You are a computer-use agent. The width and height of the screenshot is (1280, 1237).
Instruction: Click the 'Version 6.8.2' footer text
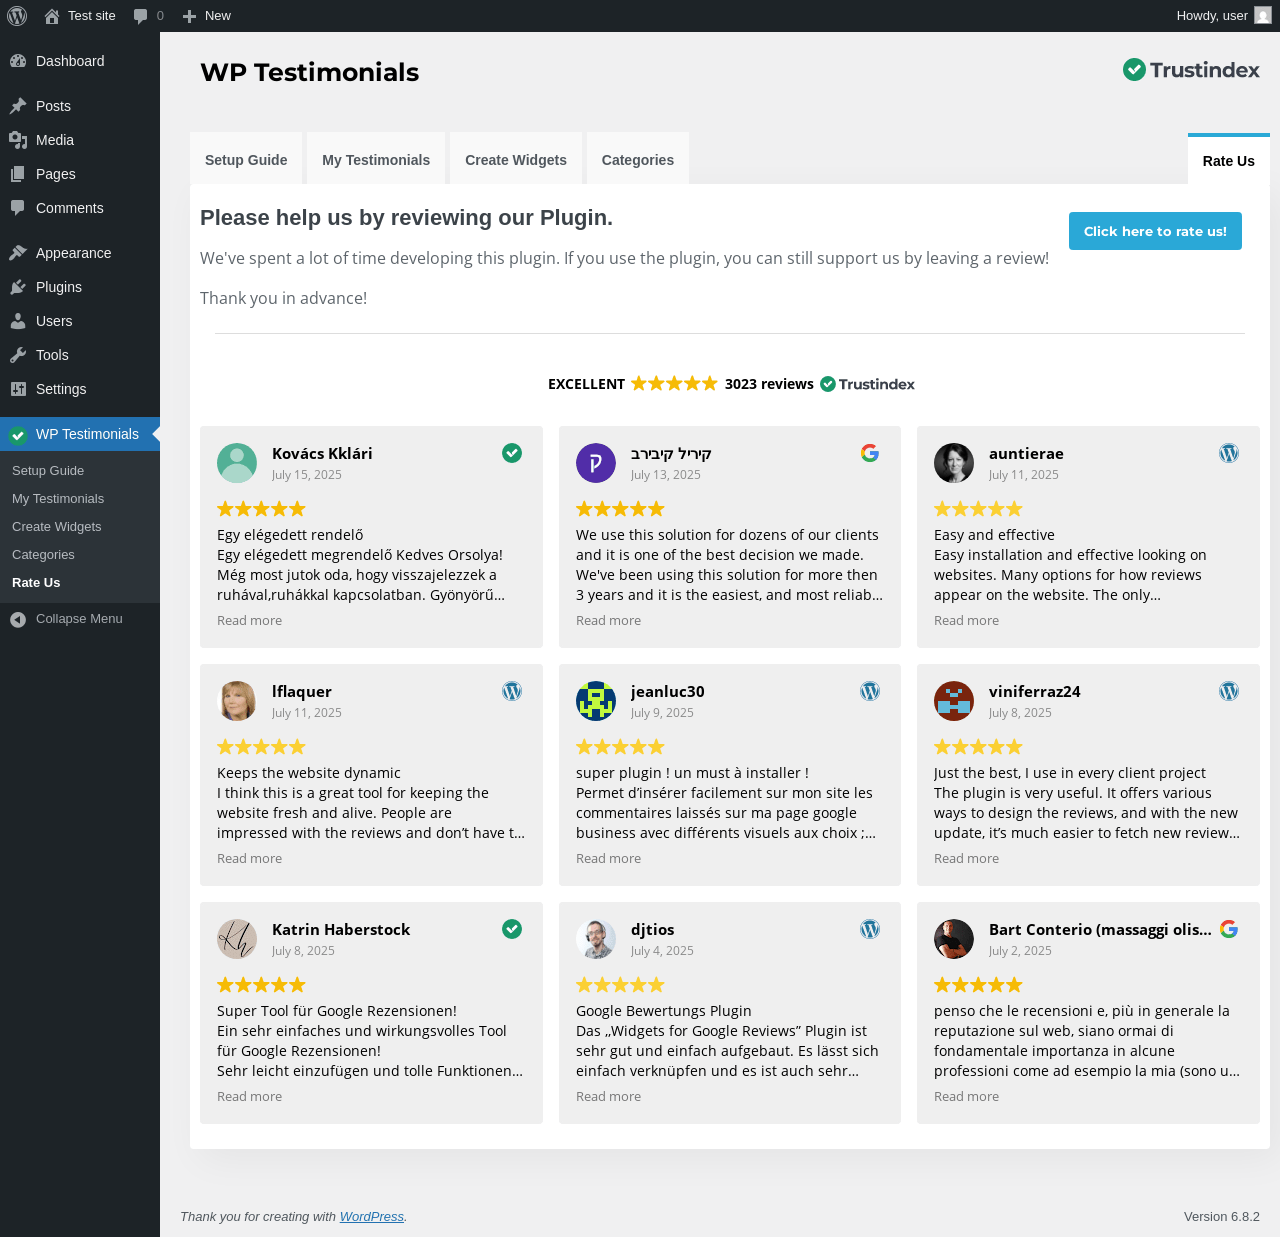pyautogui.click(x=1222, y=1217)
